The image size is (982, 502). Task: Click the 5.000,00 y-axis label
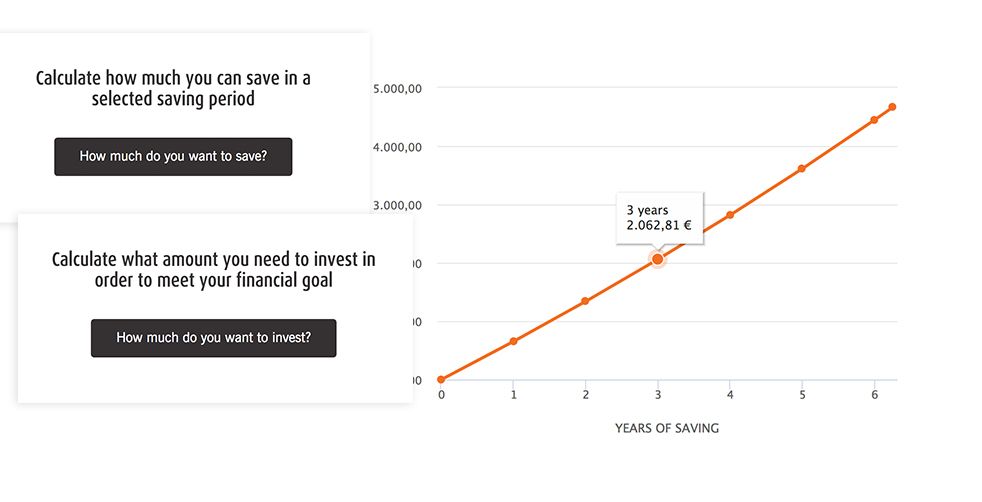click(x=397, y=89)
